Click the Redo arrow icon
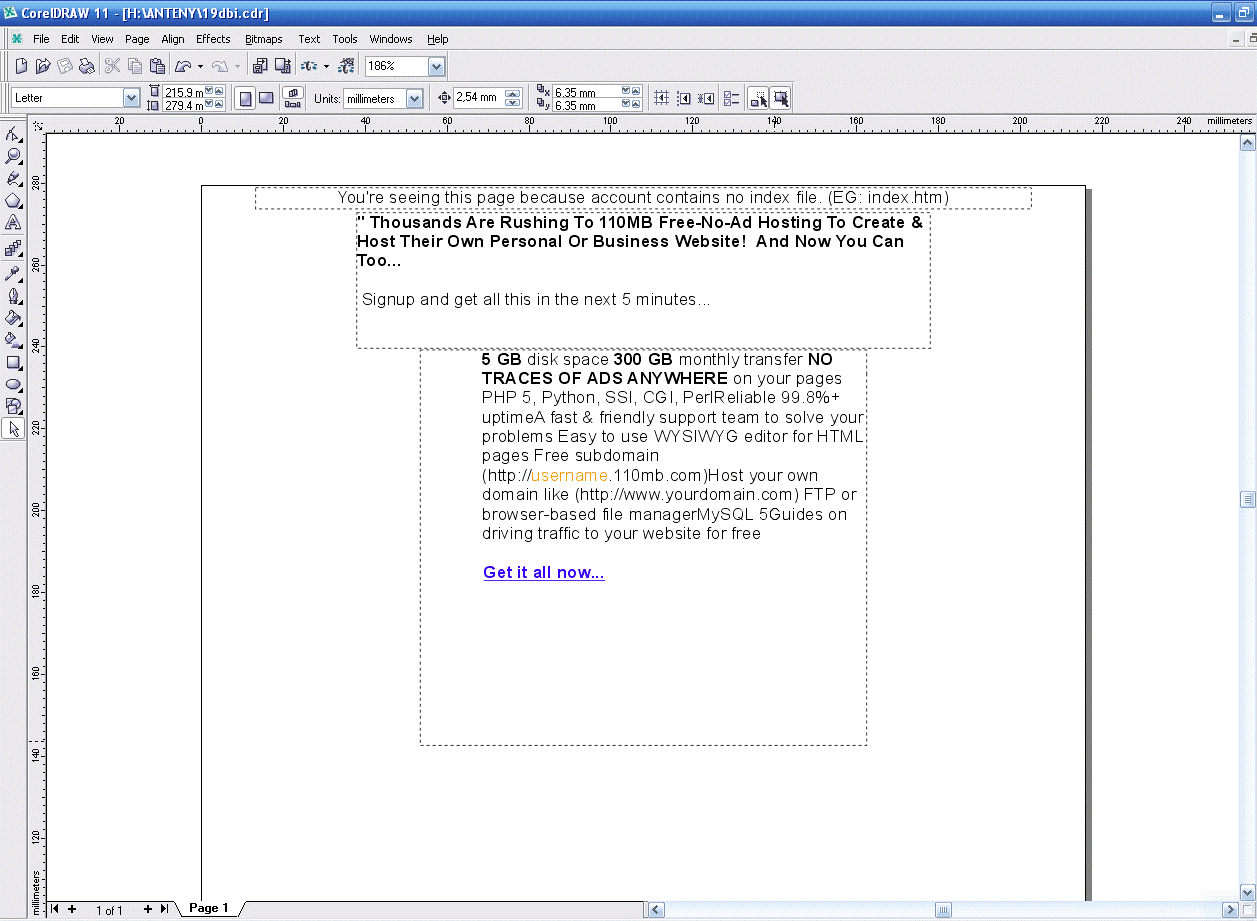This screenshot has width=1257, height=921. click(219, 66)
